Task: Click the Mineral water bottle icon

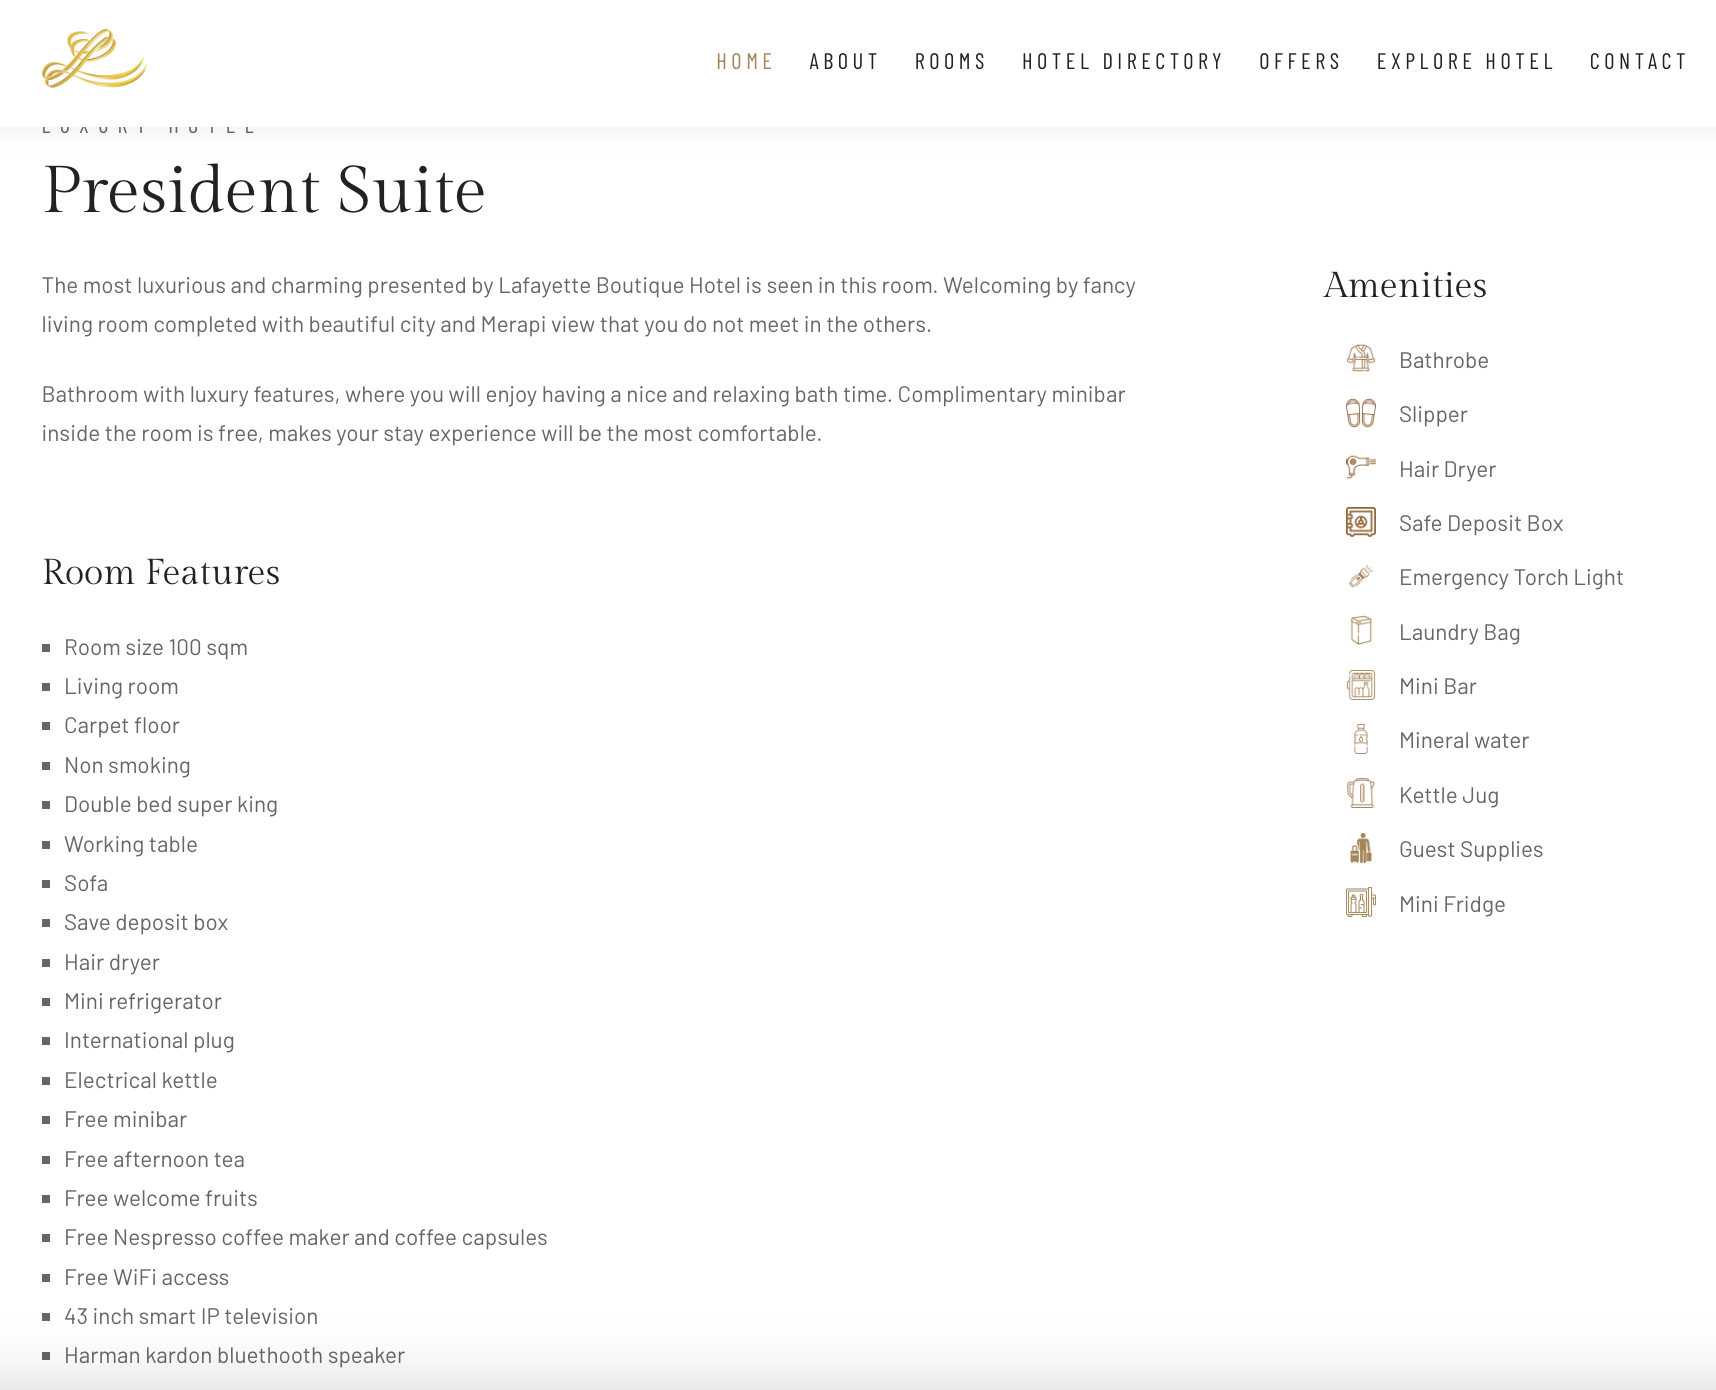Action: coord(1360,739)
